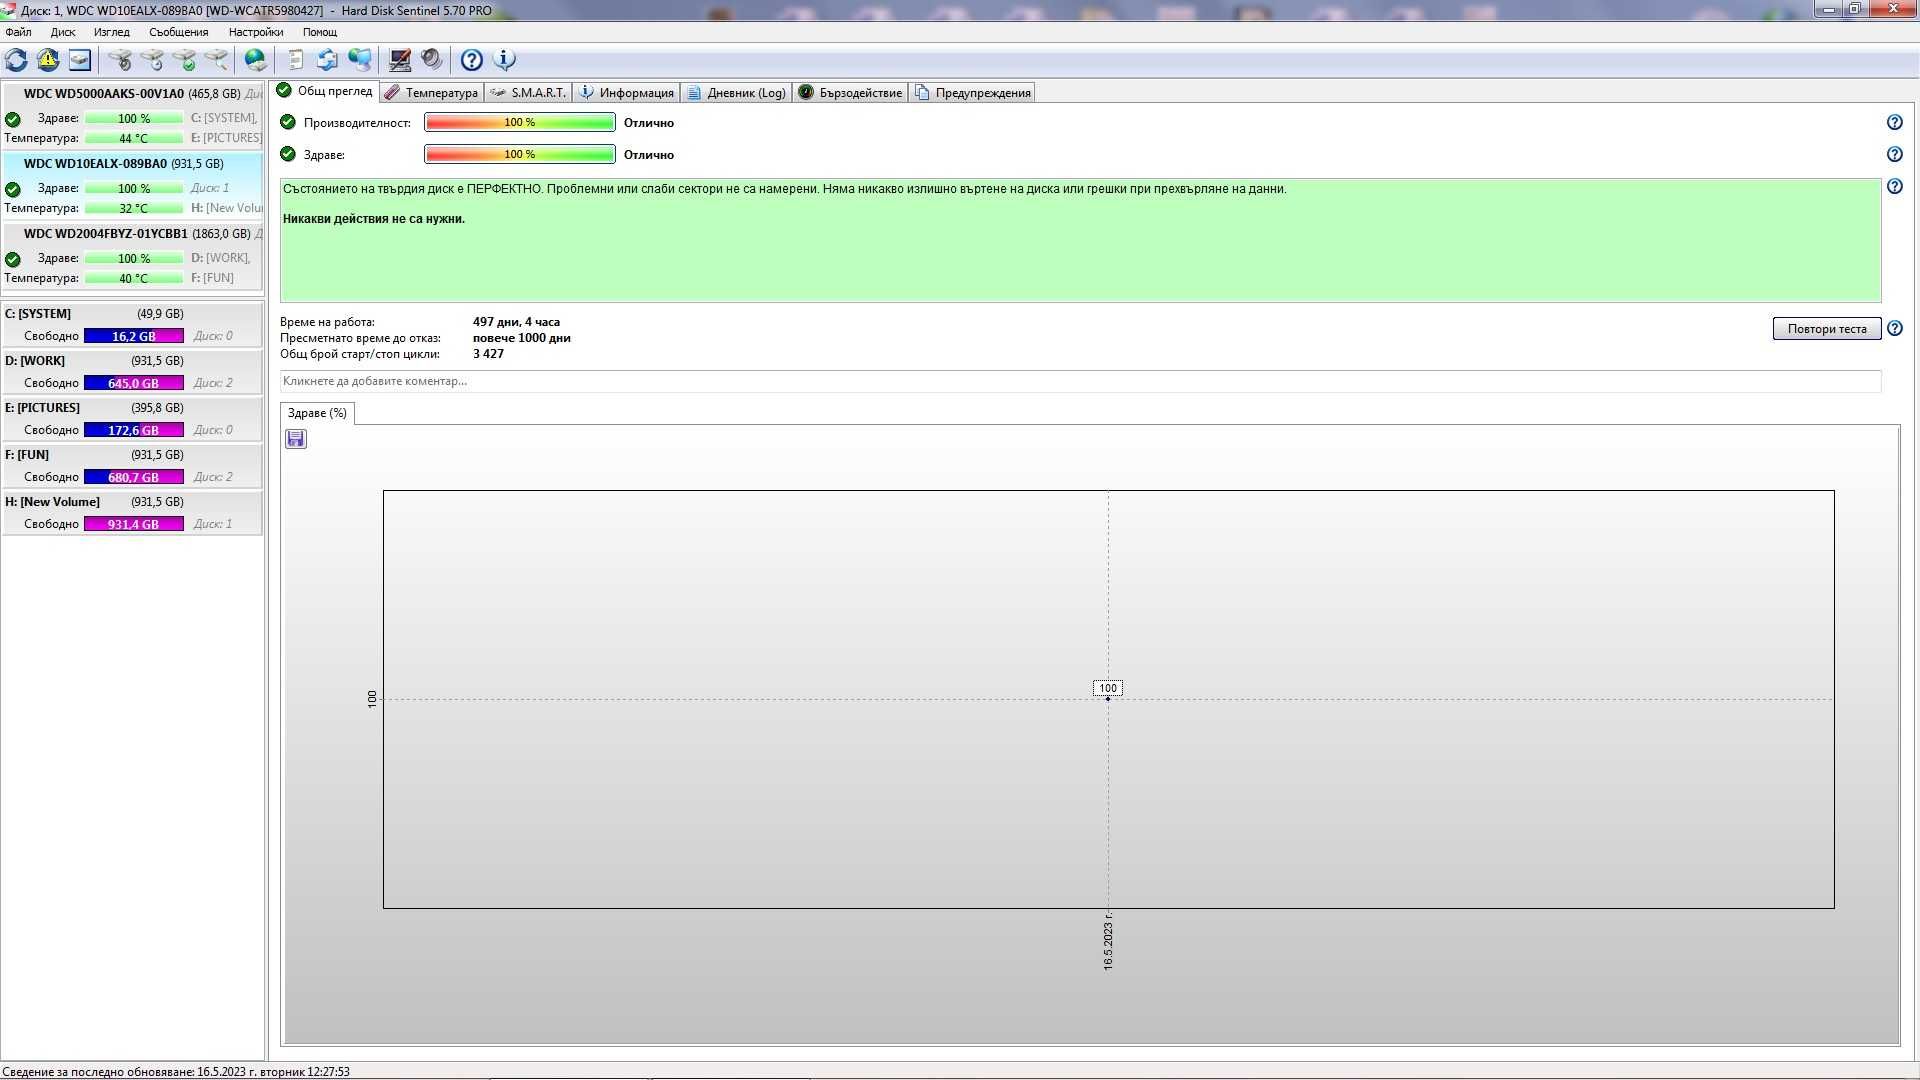
Task: Open the Помощ menu
Action: click(x=320, y=32)
